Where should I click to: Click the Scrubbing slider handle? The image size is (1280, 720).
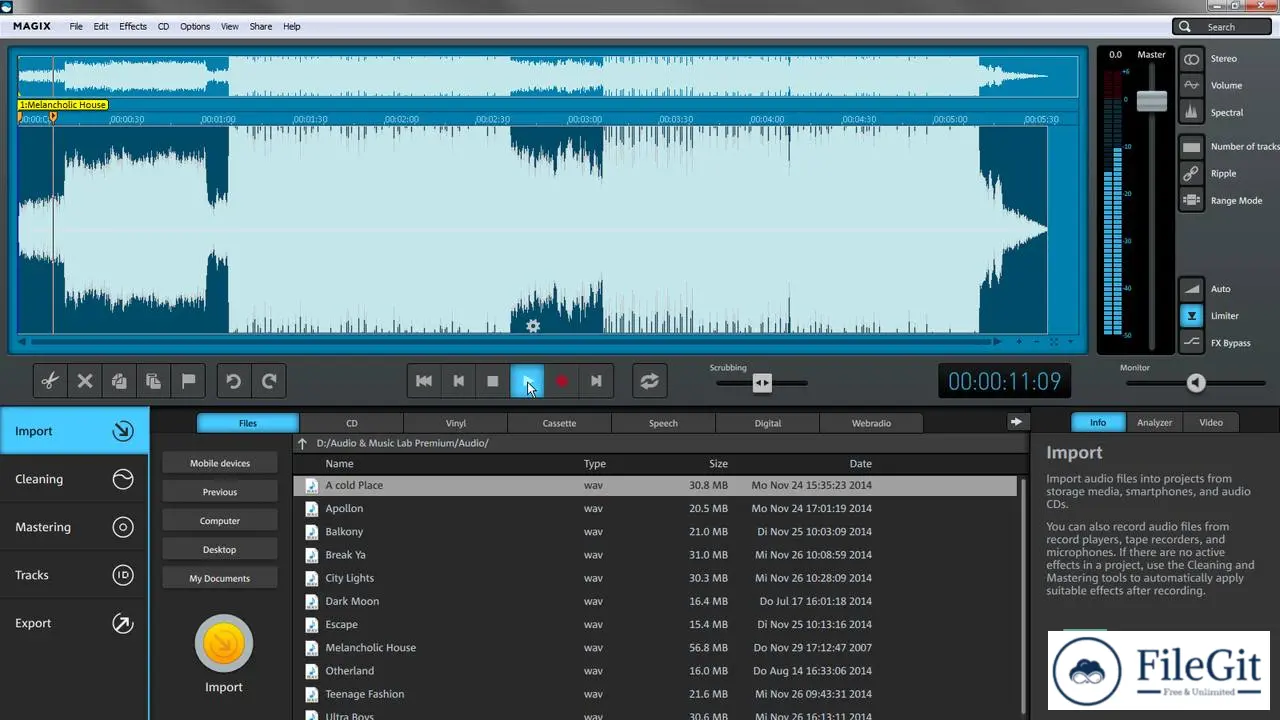[x=762, y=383]
